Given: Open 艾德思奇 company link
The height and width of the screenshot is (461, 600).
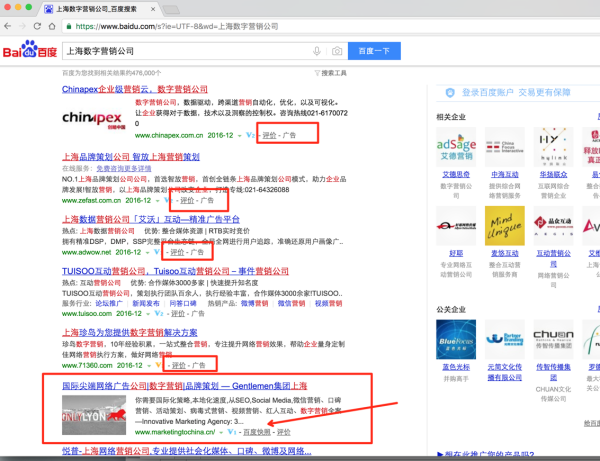Looking at the screenshot, I should [x=456, y=174].
